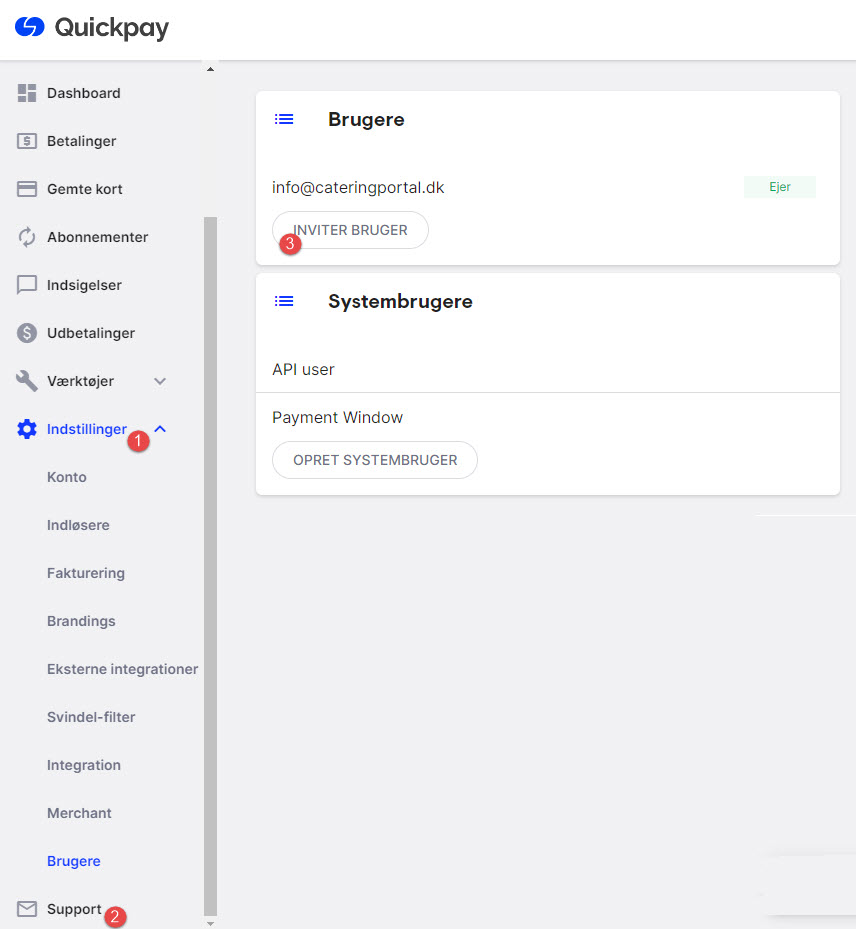Open the Værktøjer menu label
Viewport: 856px width, 929px height.
point(80,381)
